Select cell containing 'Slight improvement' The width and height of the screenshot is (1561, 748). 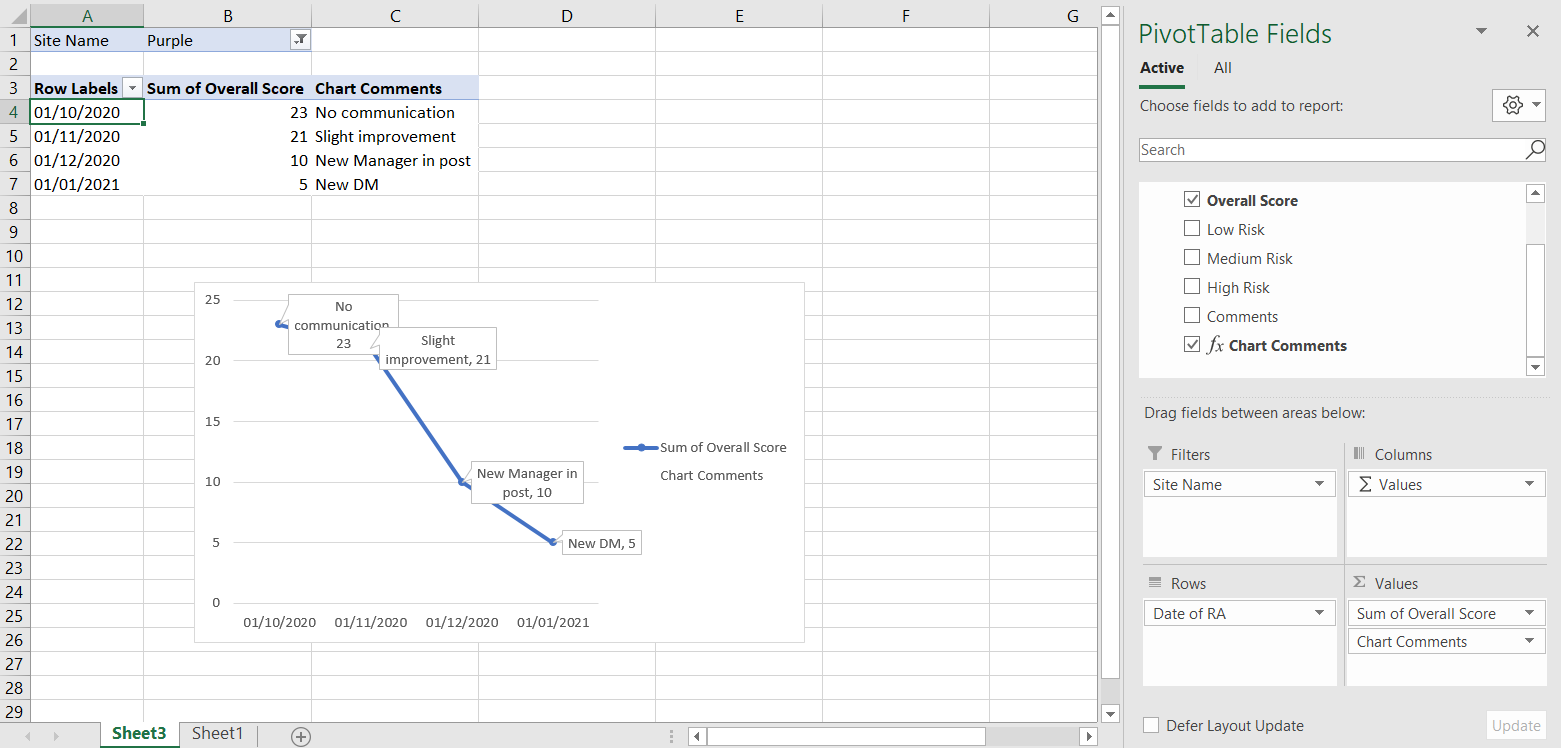point(395,136)
